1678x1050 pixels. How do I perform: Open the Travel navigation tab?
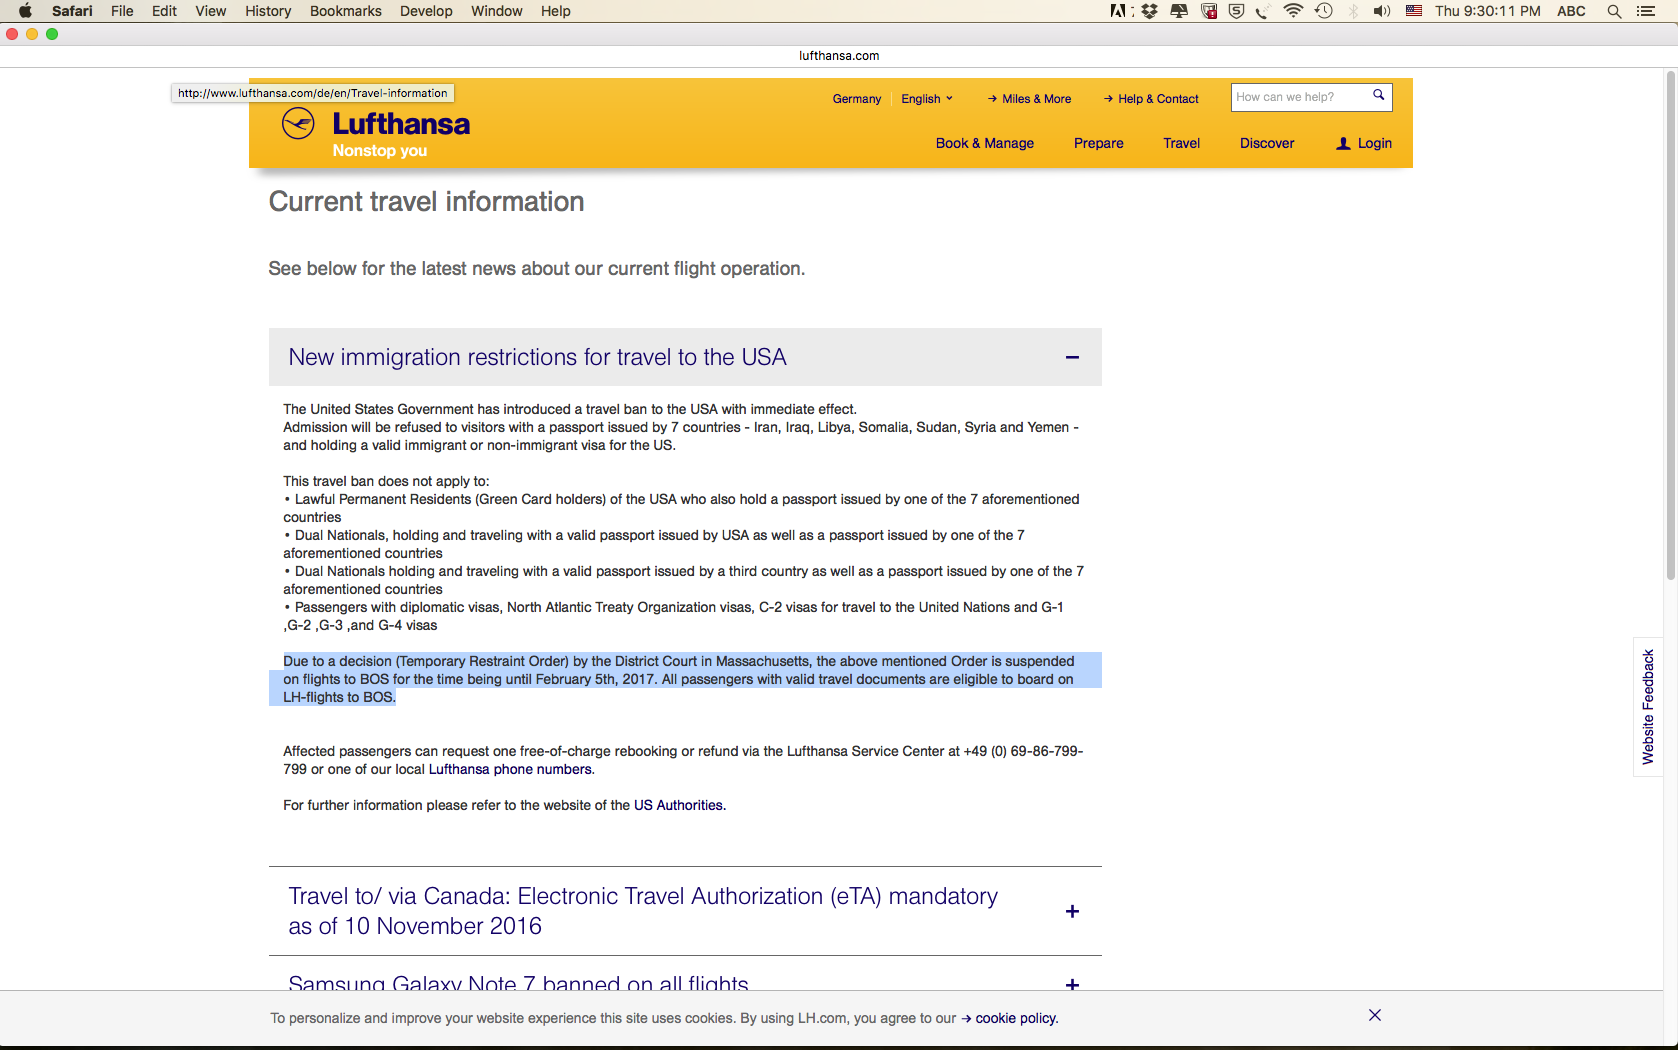[1182, 143]
